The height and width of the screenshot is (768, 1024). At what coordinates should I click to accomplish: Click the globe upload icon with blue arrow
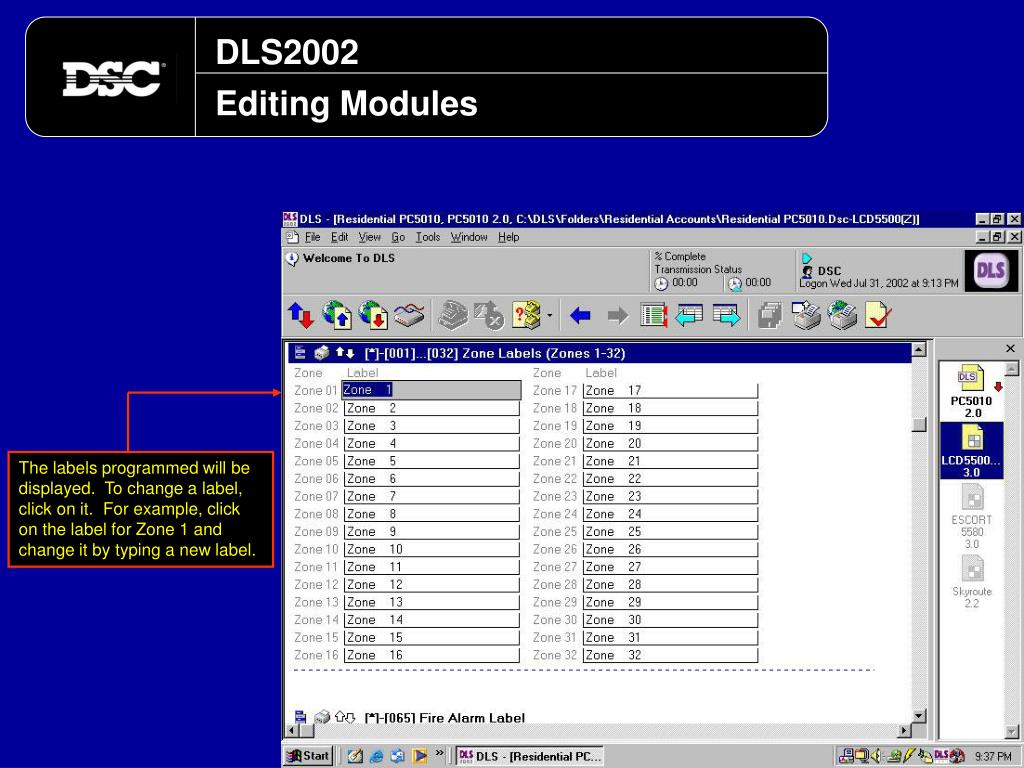[337, 315]
